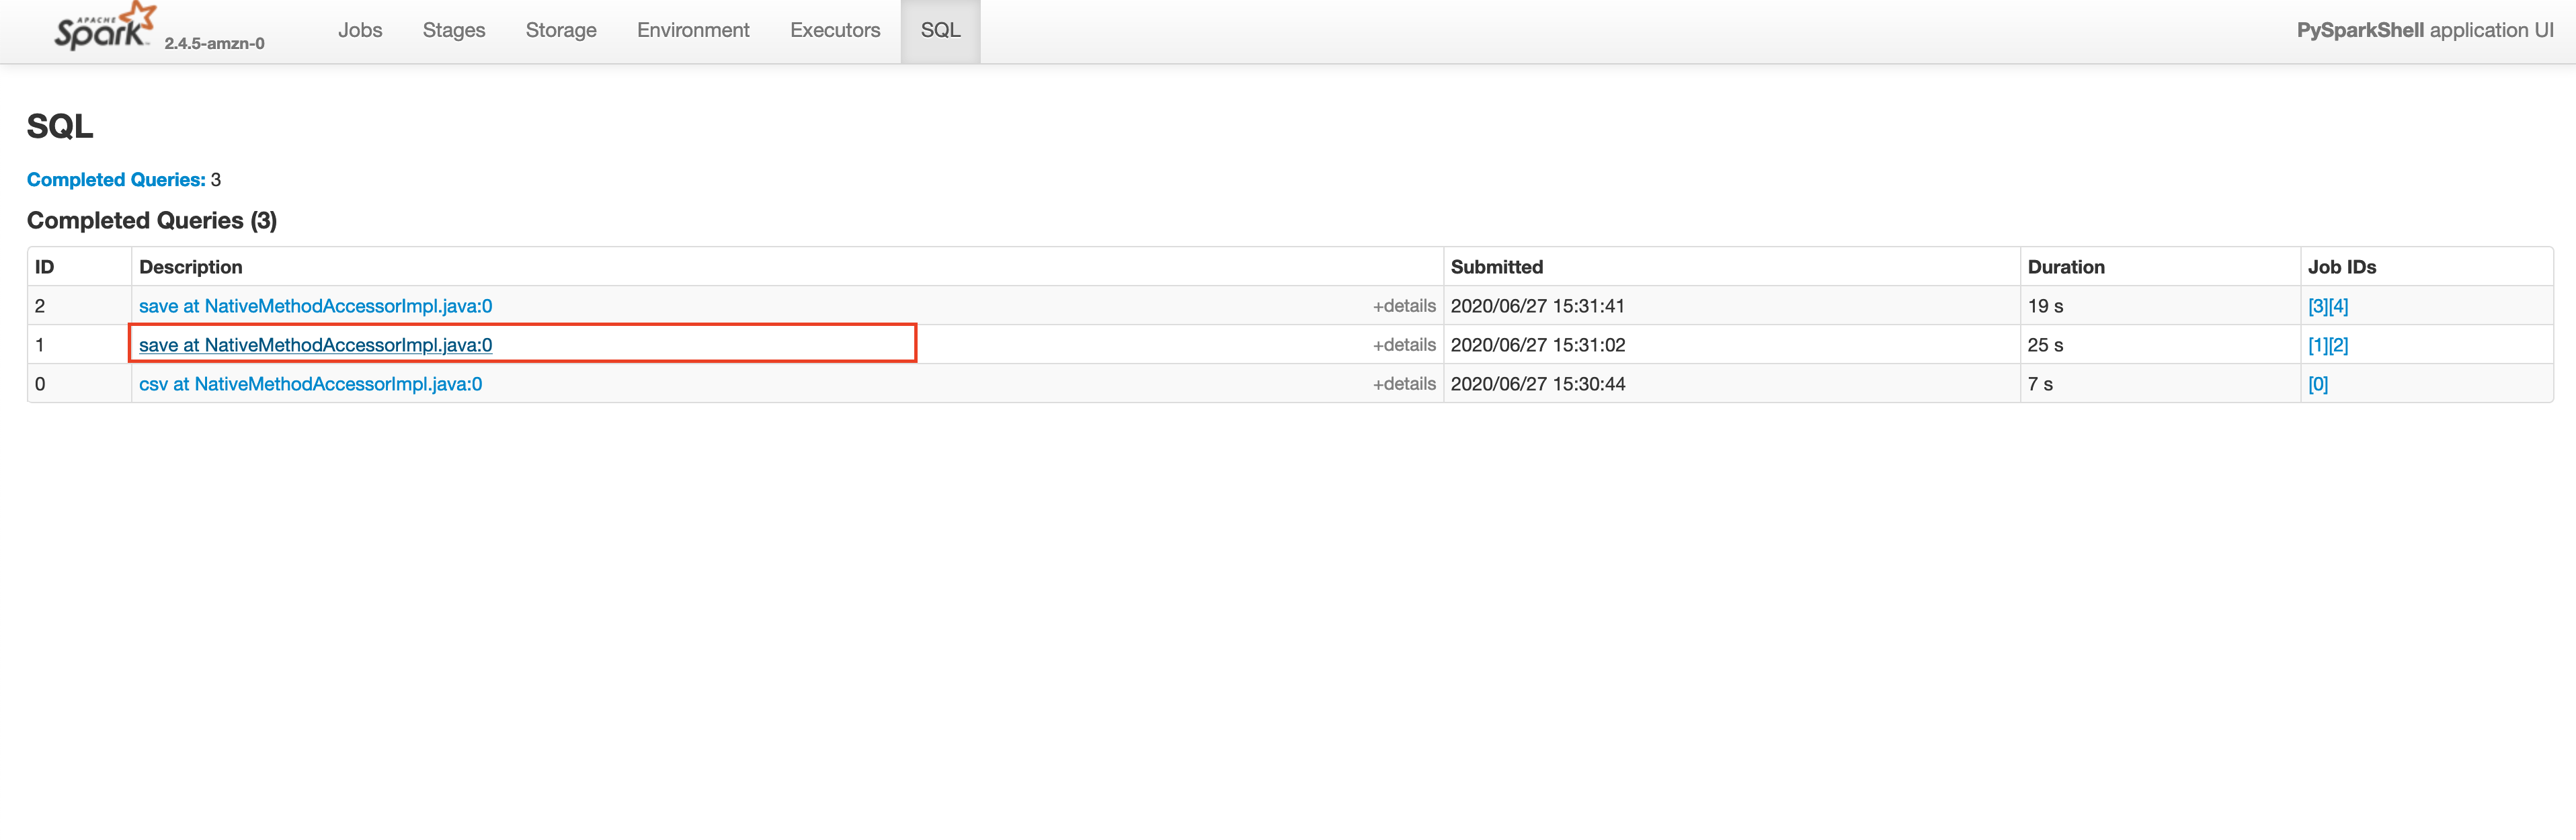Open csv at NativeMethodAccessorImpl.java:0 link
Viewport: 2576px width, 840px height.
[310, 383]
